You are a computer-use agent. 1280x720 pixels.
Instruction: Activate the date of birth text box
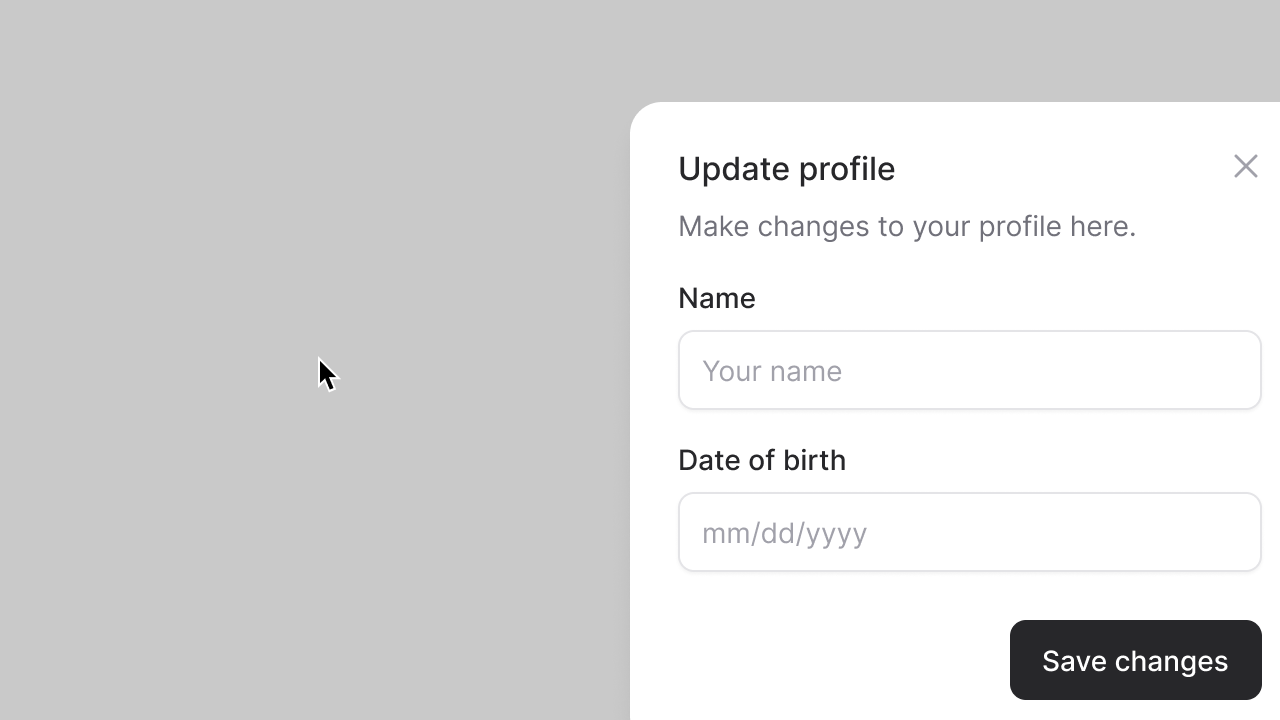pyautogui.click(x=970, y=531)
